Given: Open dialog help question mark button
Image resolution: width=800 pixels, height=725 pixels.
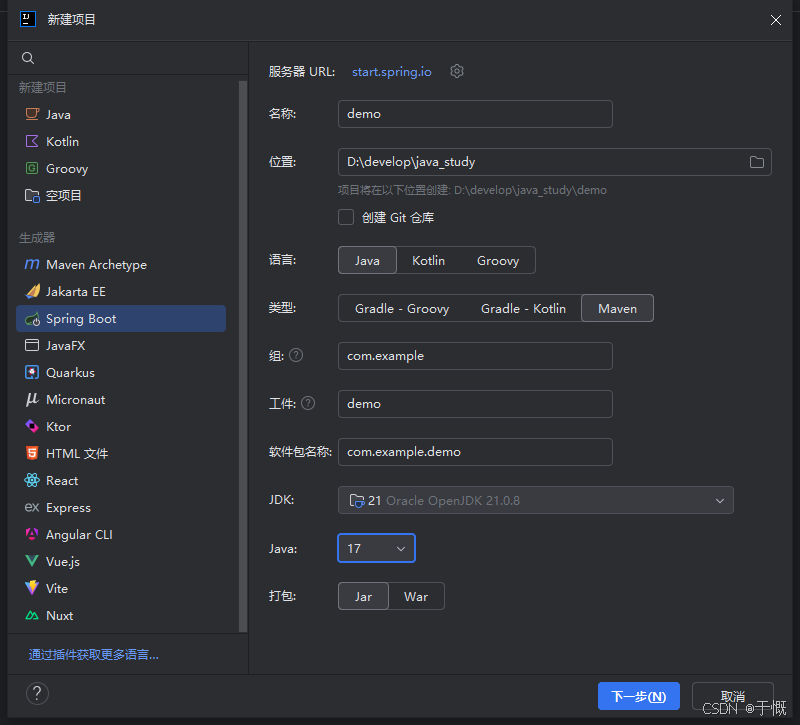Looking at the screenshot, I should point(37,693).
